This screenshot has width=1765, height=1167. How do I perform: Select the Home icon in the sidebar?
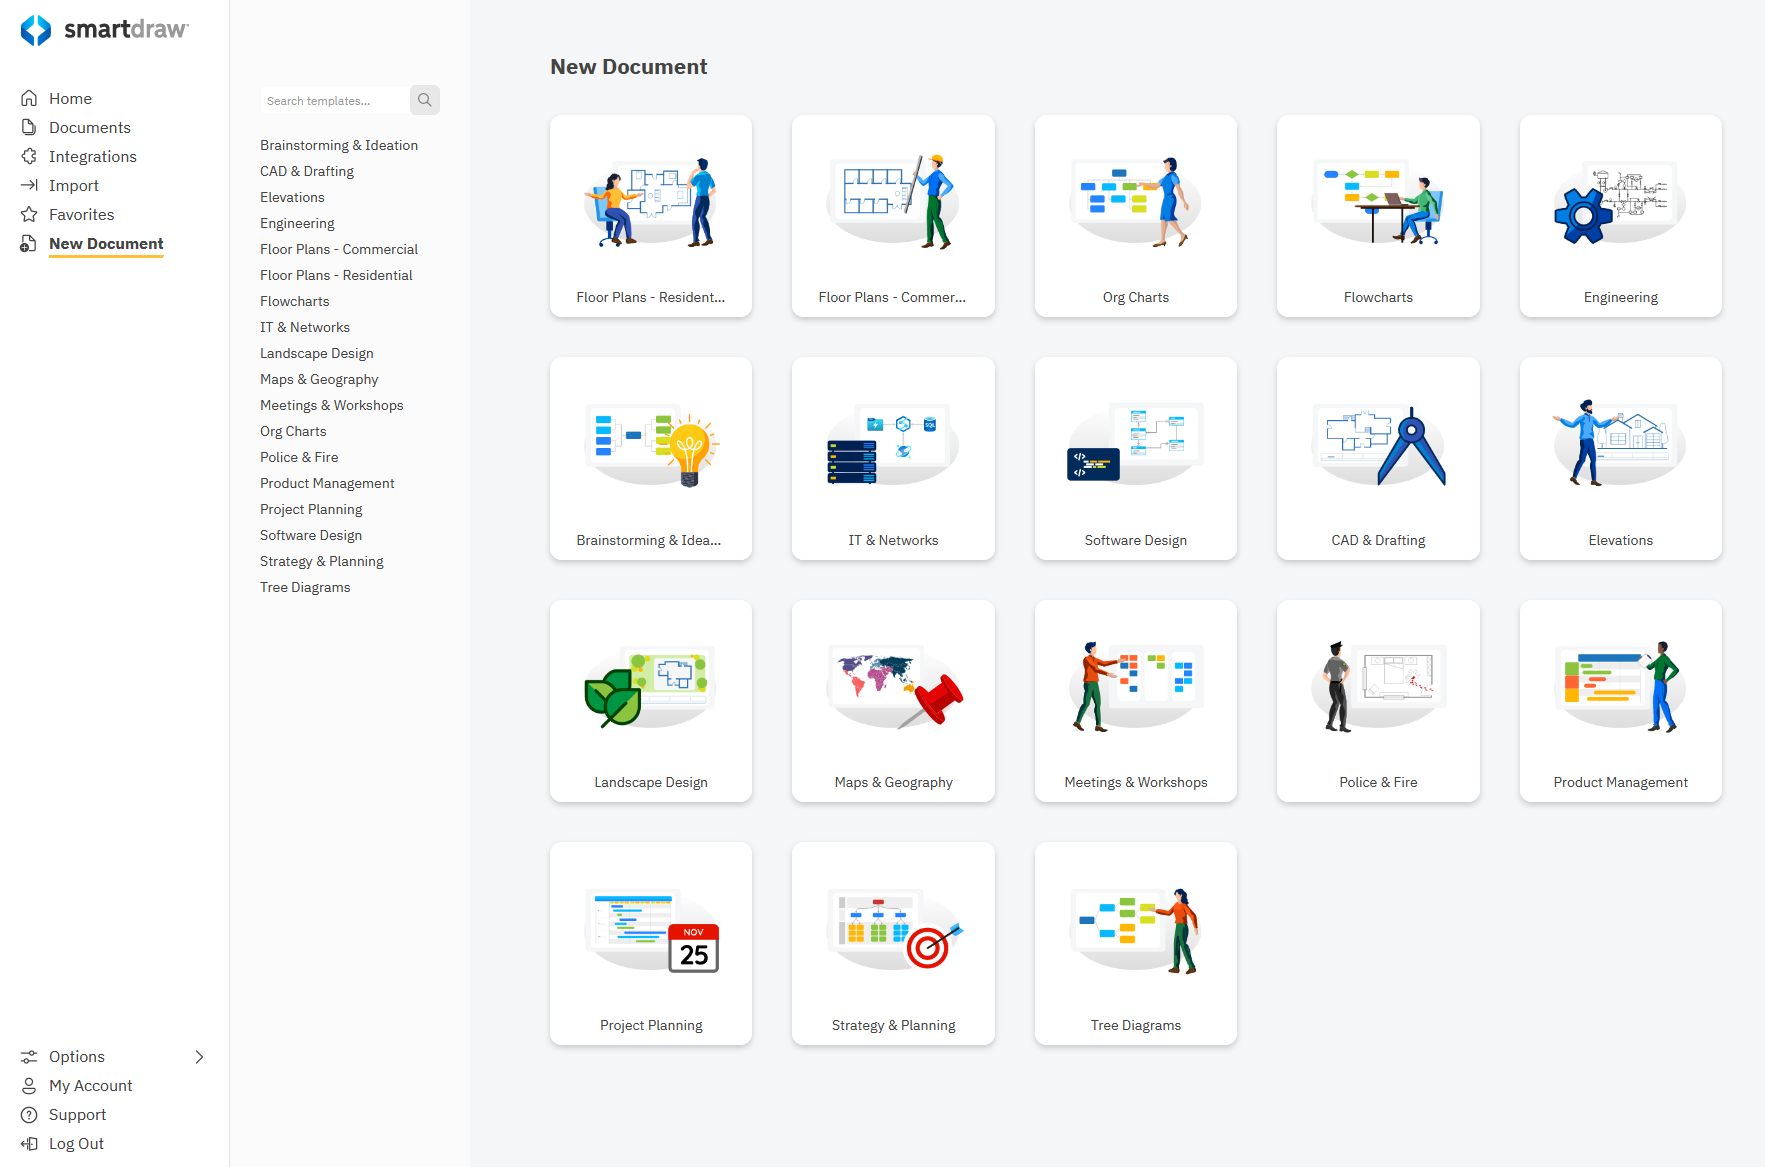[x=30, y=98]
